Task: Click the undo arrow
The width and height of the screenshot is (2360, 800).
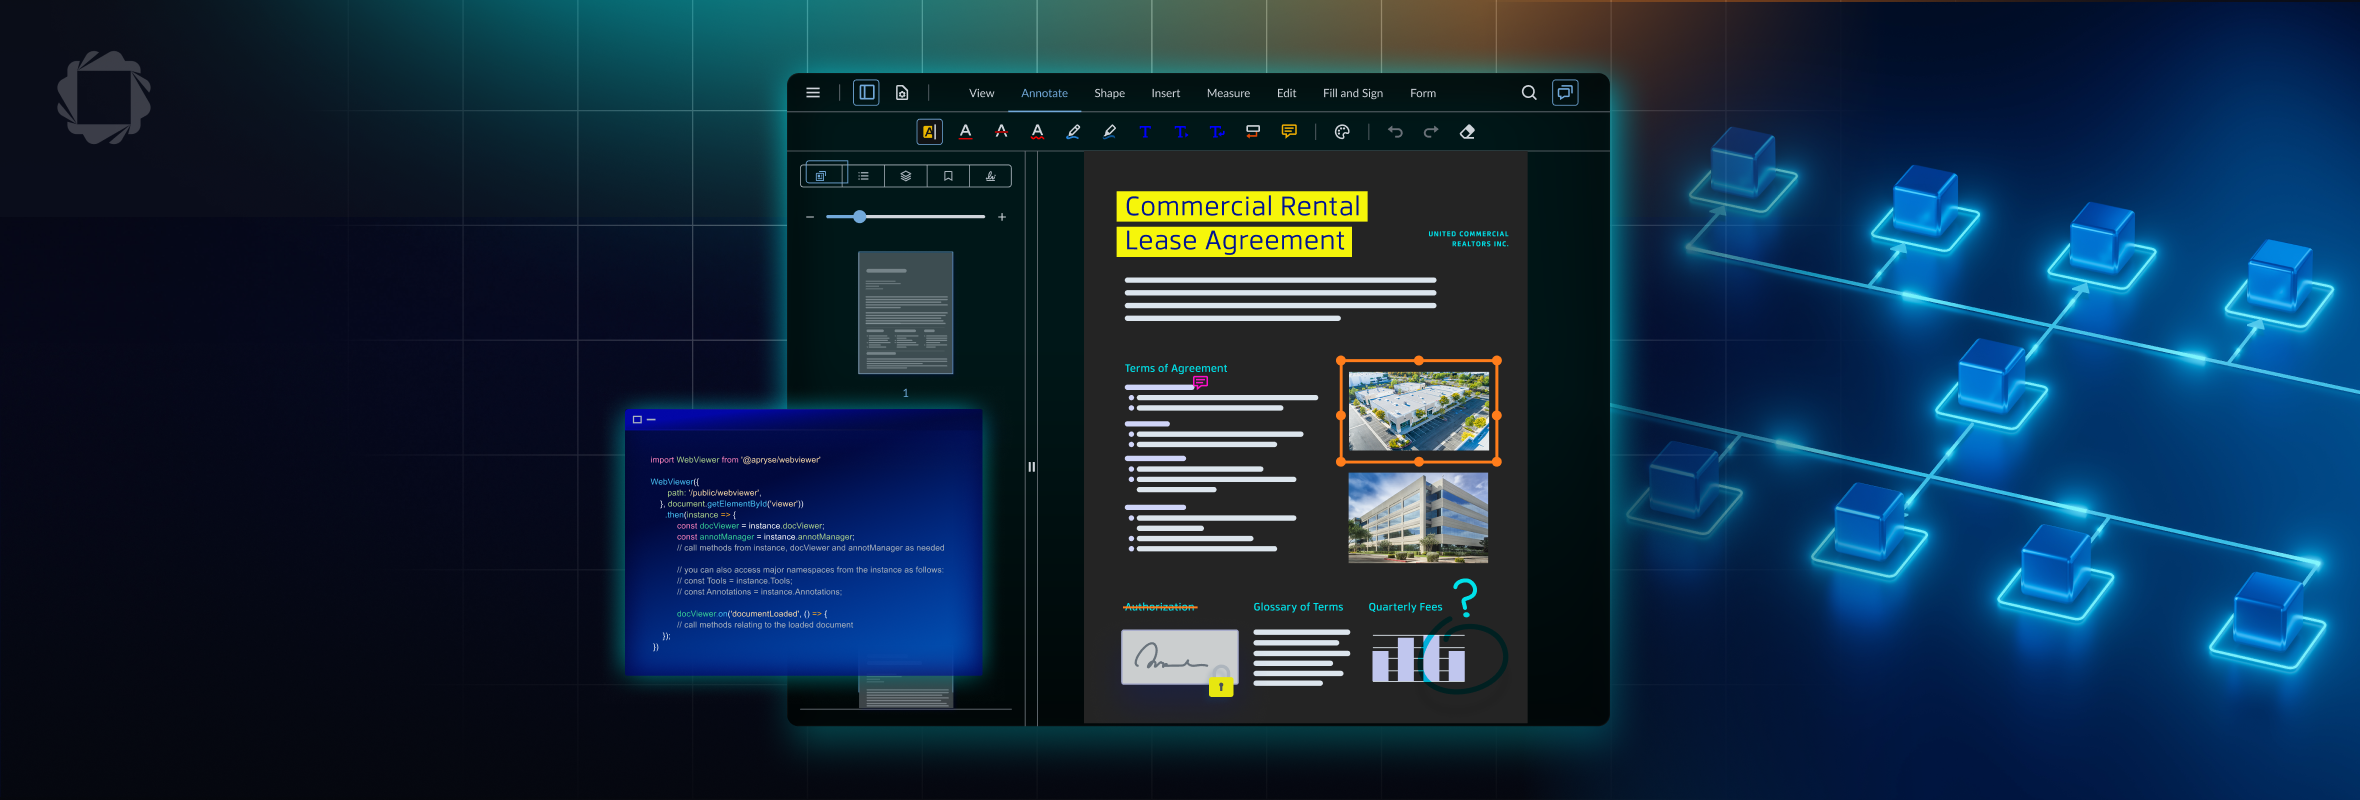Action: click(x=1395, y=132)
